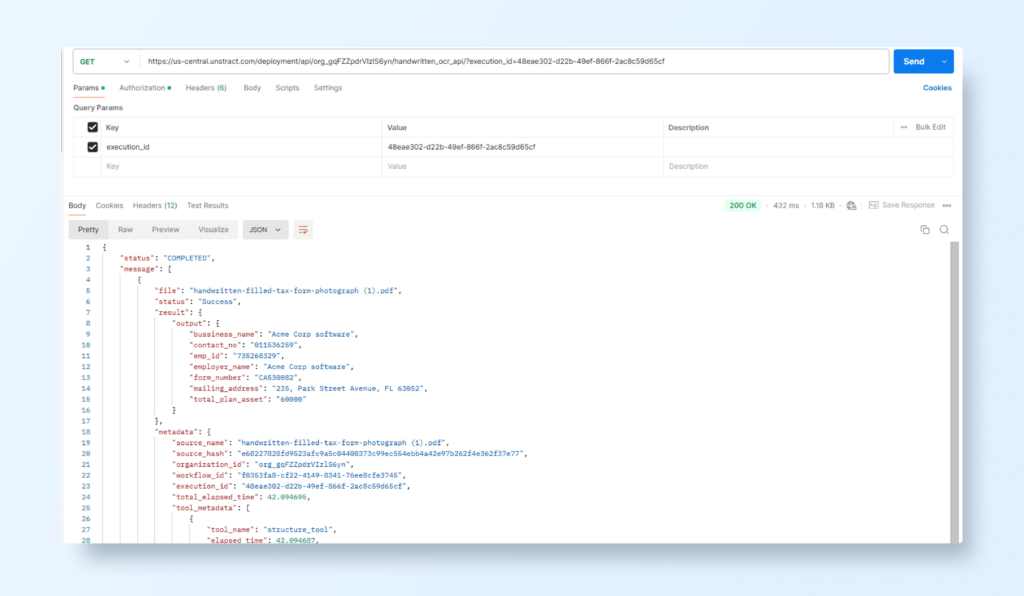Open the GET method dropdown
Viewport: 1024px width, 596px height.
(105, 62)
